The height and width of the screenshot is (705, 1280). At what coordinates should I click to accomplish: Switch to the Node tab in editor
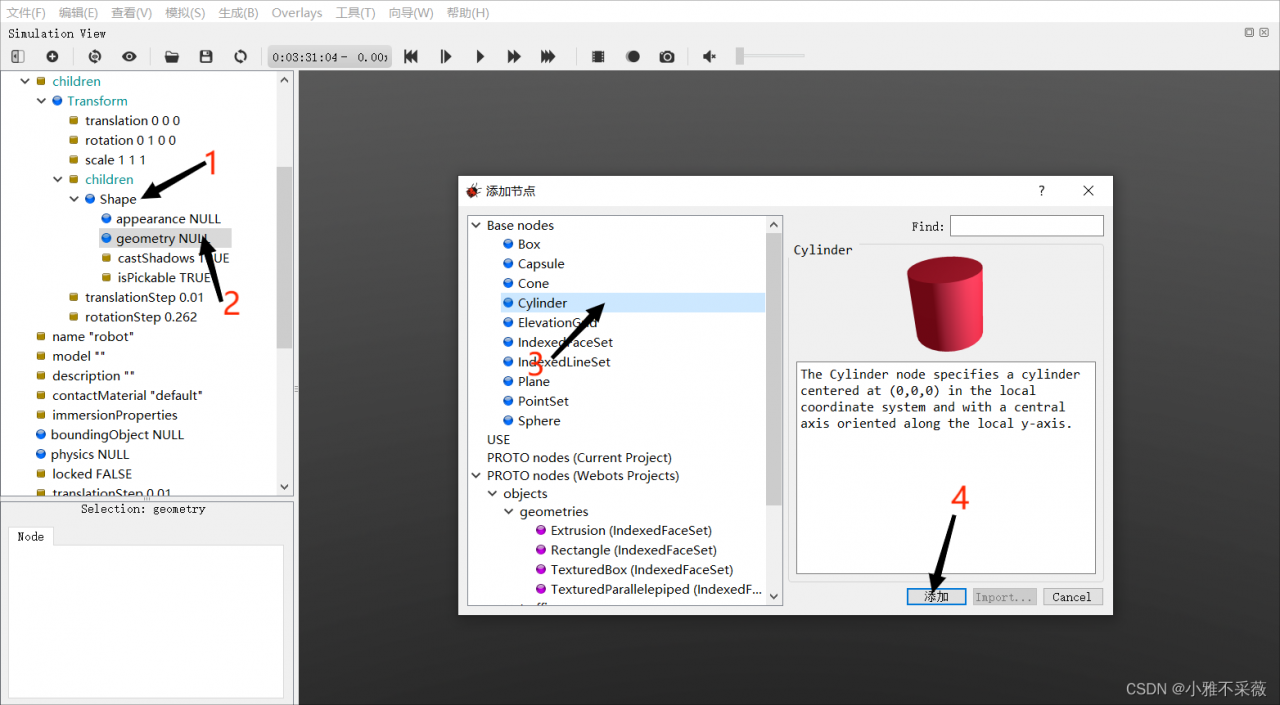[31, 537]
